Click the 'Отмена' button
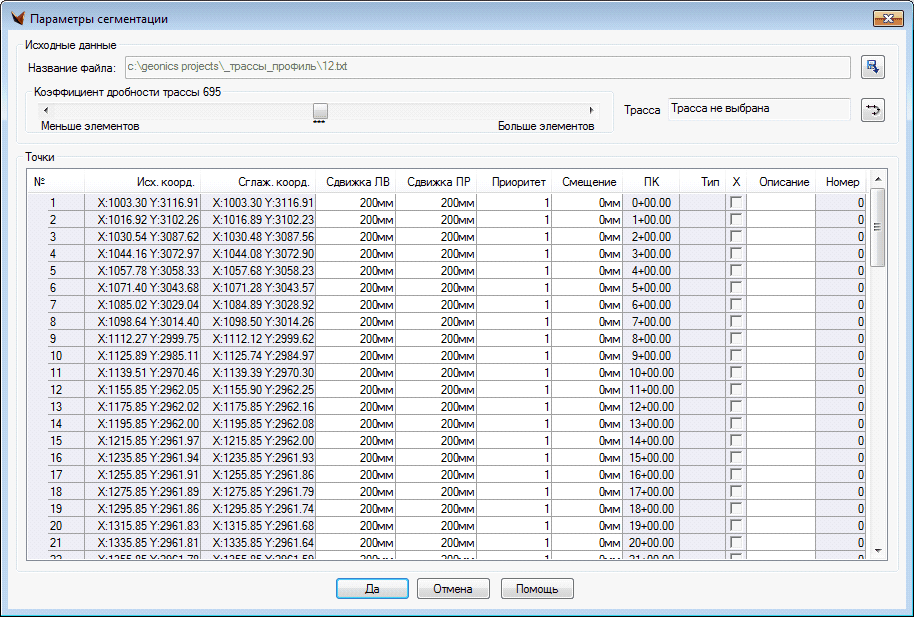The image size is (914, 617). [452, 589]
